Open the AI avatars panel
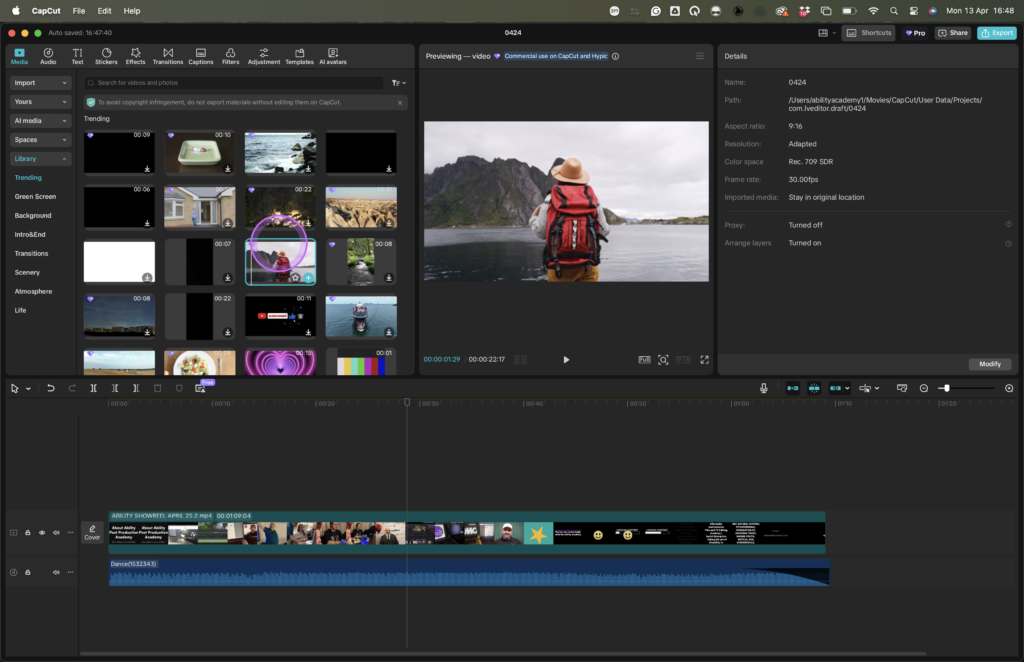This screenshot has height=662, width=1024. pos(332,55)
